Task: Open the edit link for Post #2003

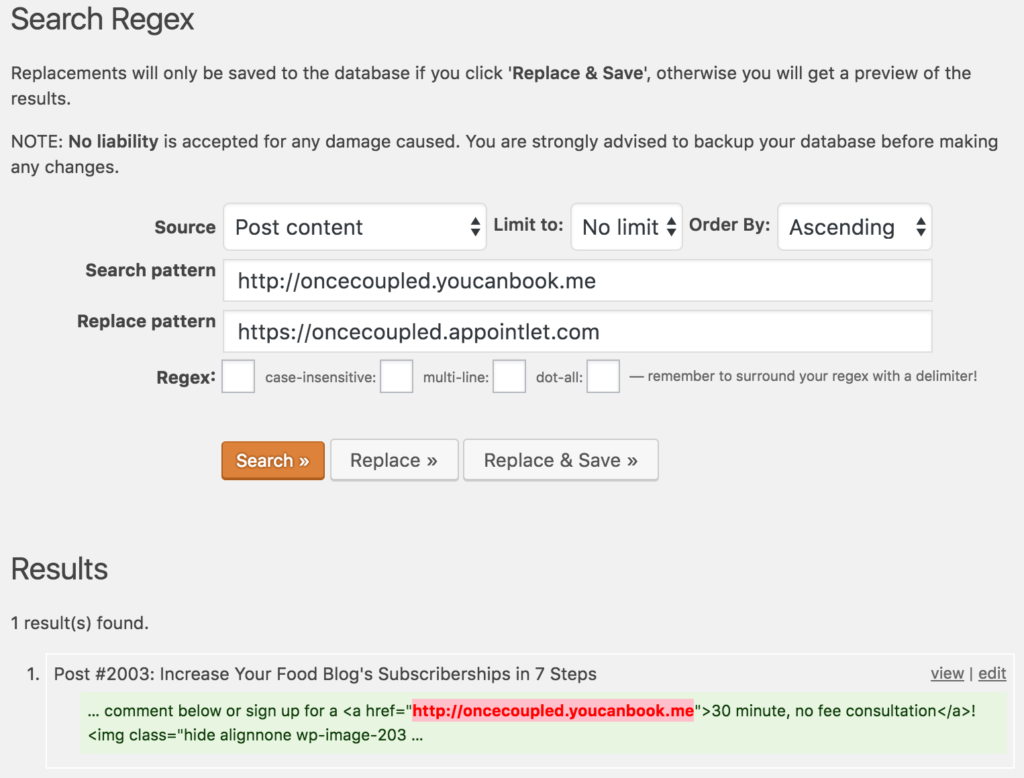Action: coord(992,673)
